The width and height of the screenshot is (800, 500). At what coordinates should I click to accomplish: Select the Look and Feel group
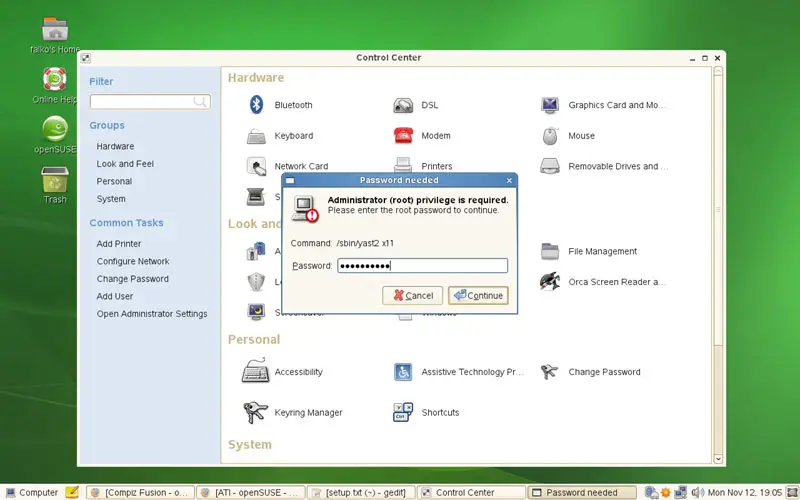[125, 164]
